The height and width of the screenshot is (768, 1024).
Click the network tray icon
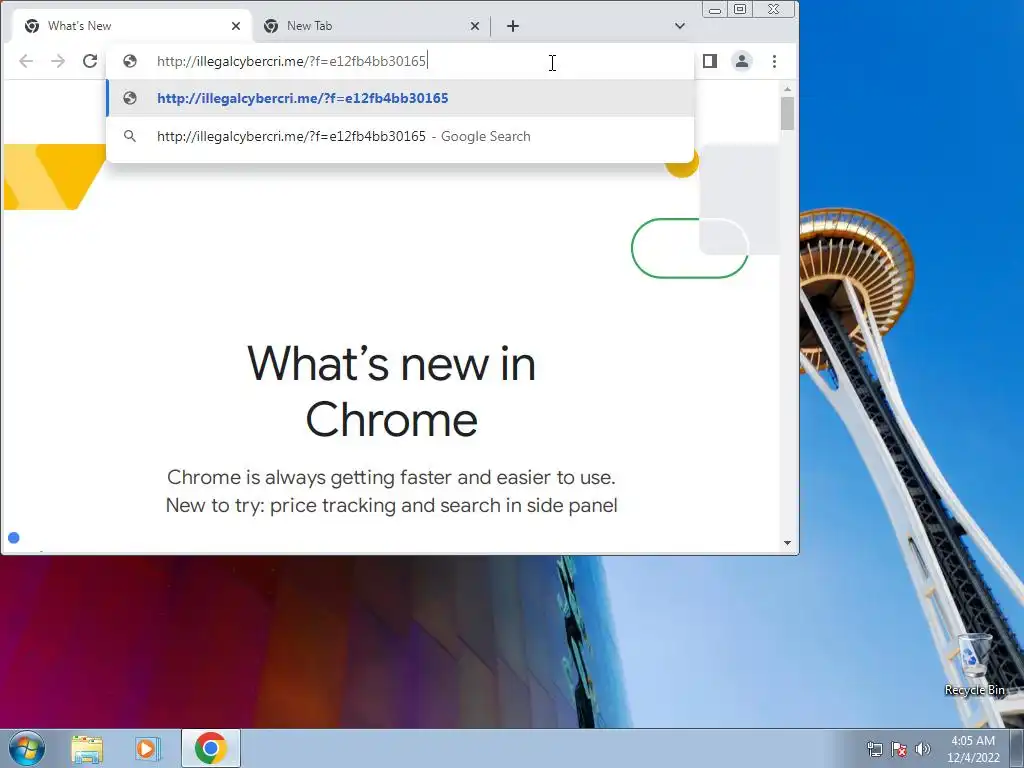coord(874,749)
